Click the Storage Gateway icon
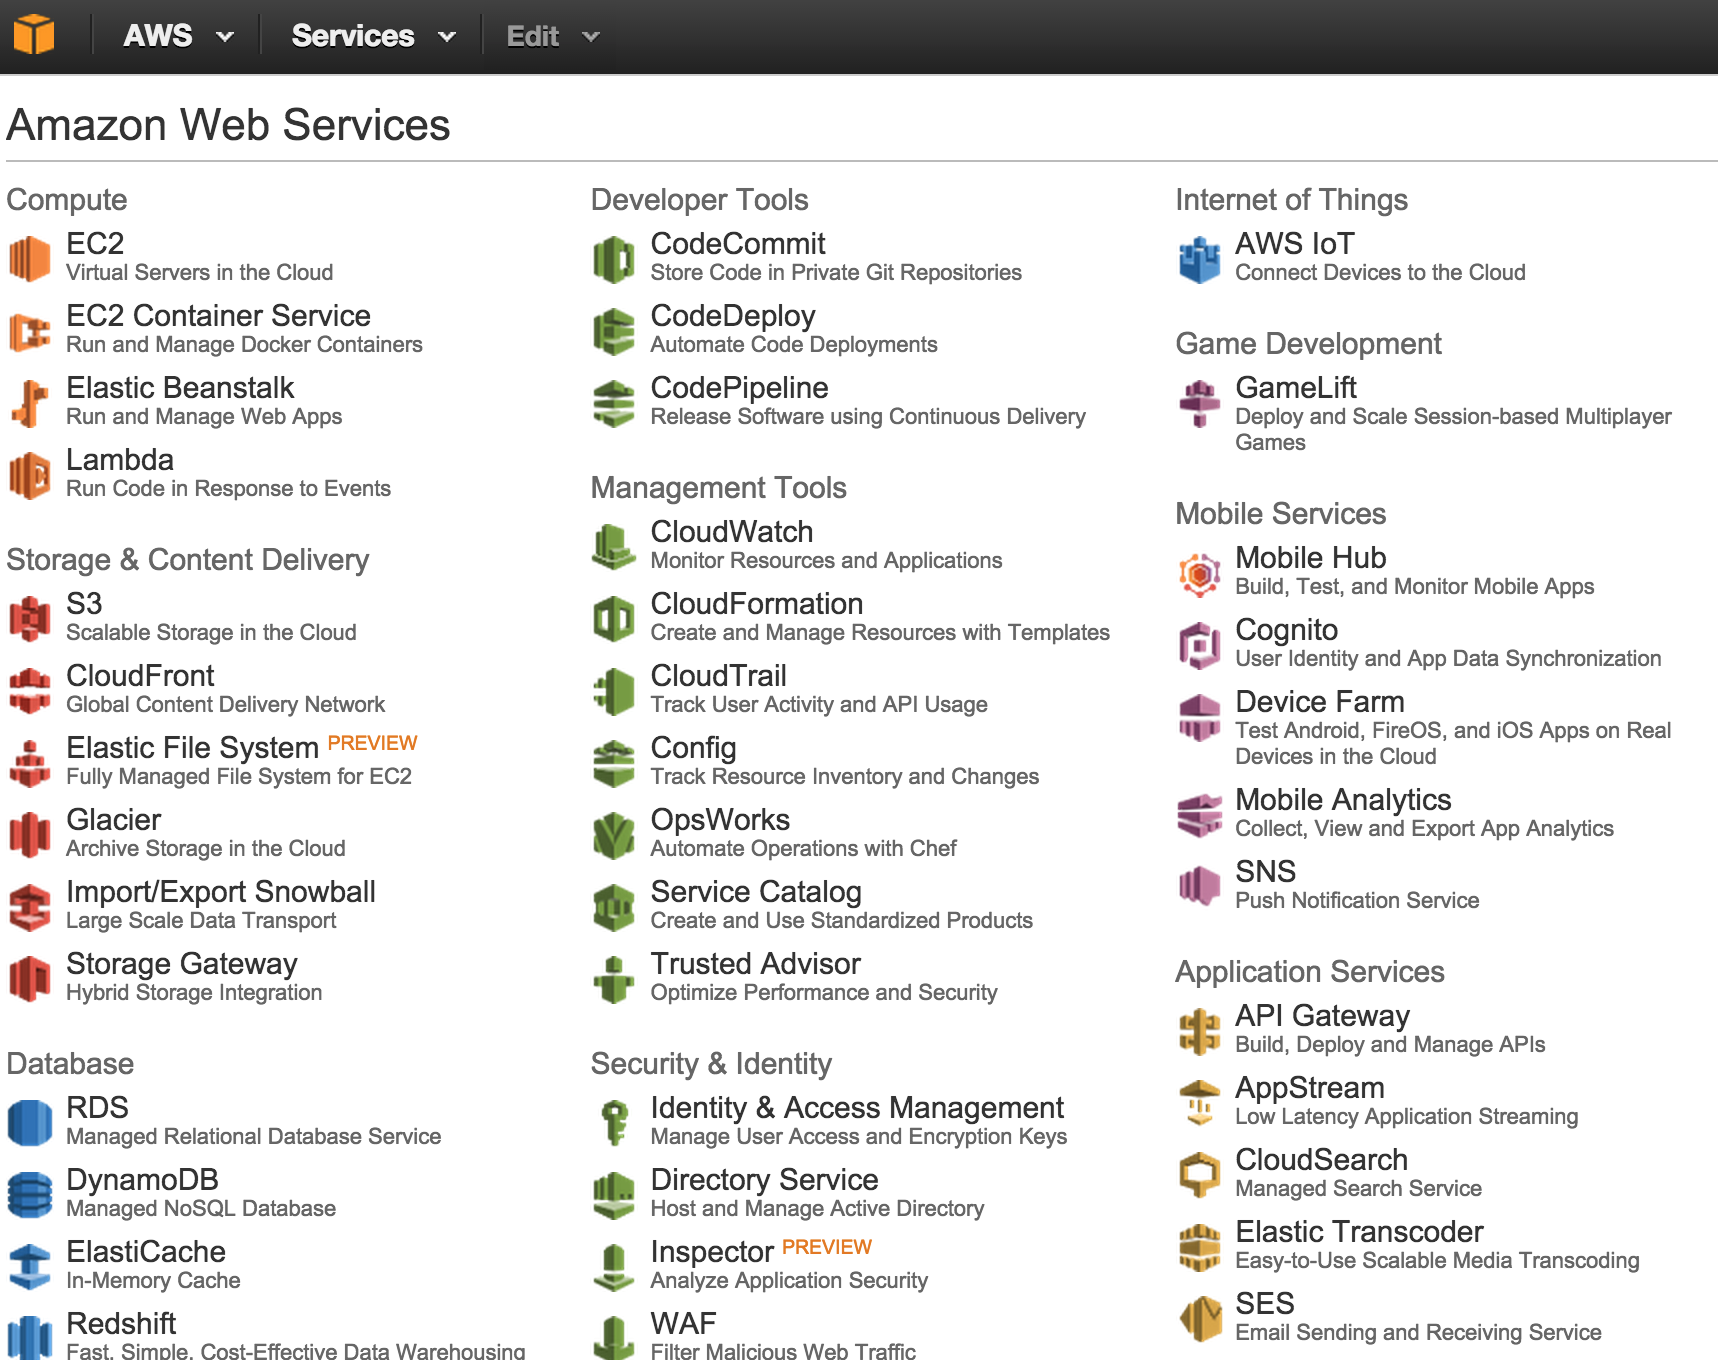 [x=30, y=979]
